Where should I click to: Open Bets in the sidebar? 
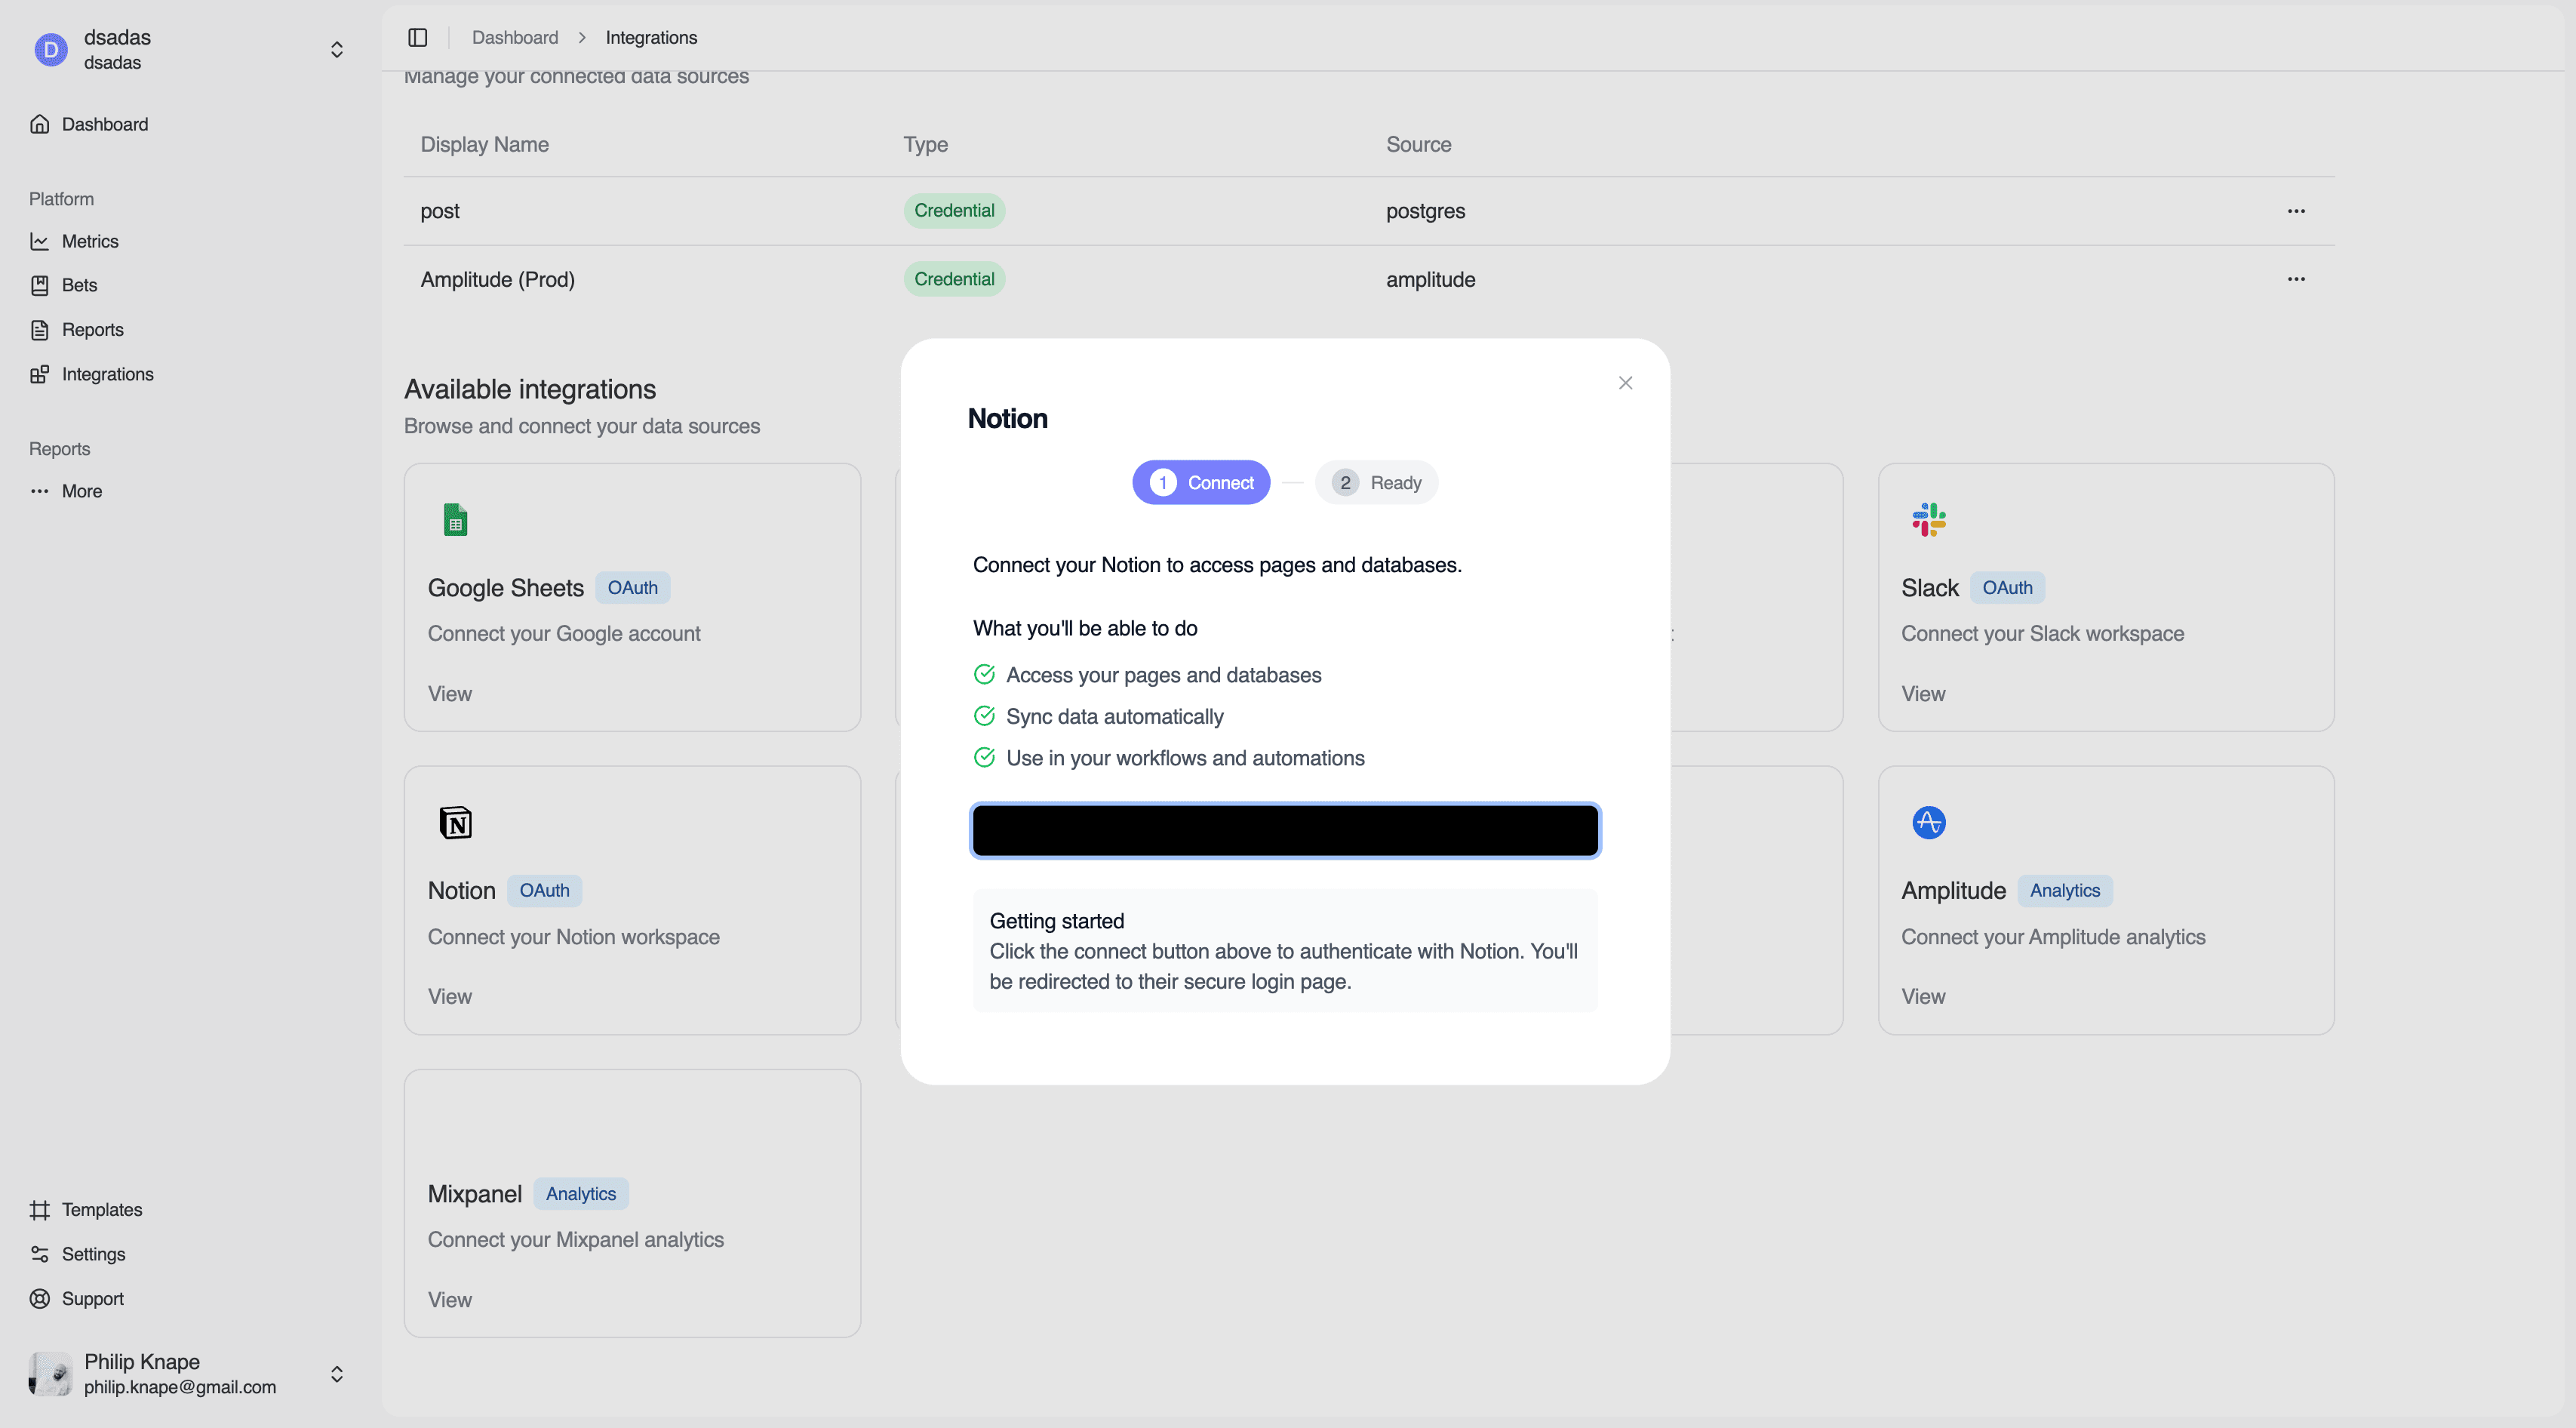(x=79, y=285)
